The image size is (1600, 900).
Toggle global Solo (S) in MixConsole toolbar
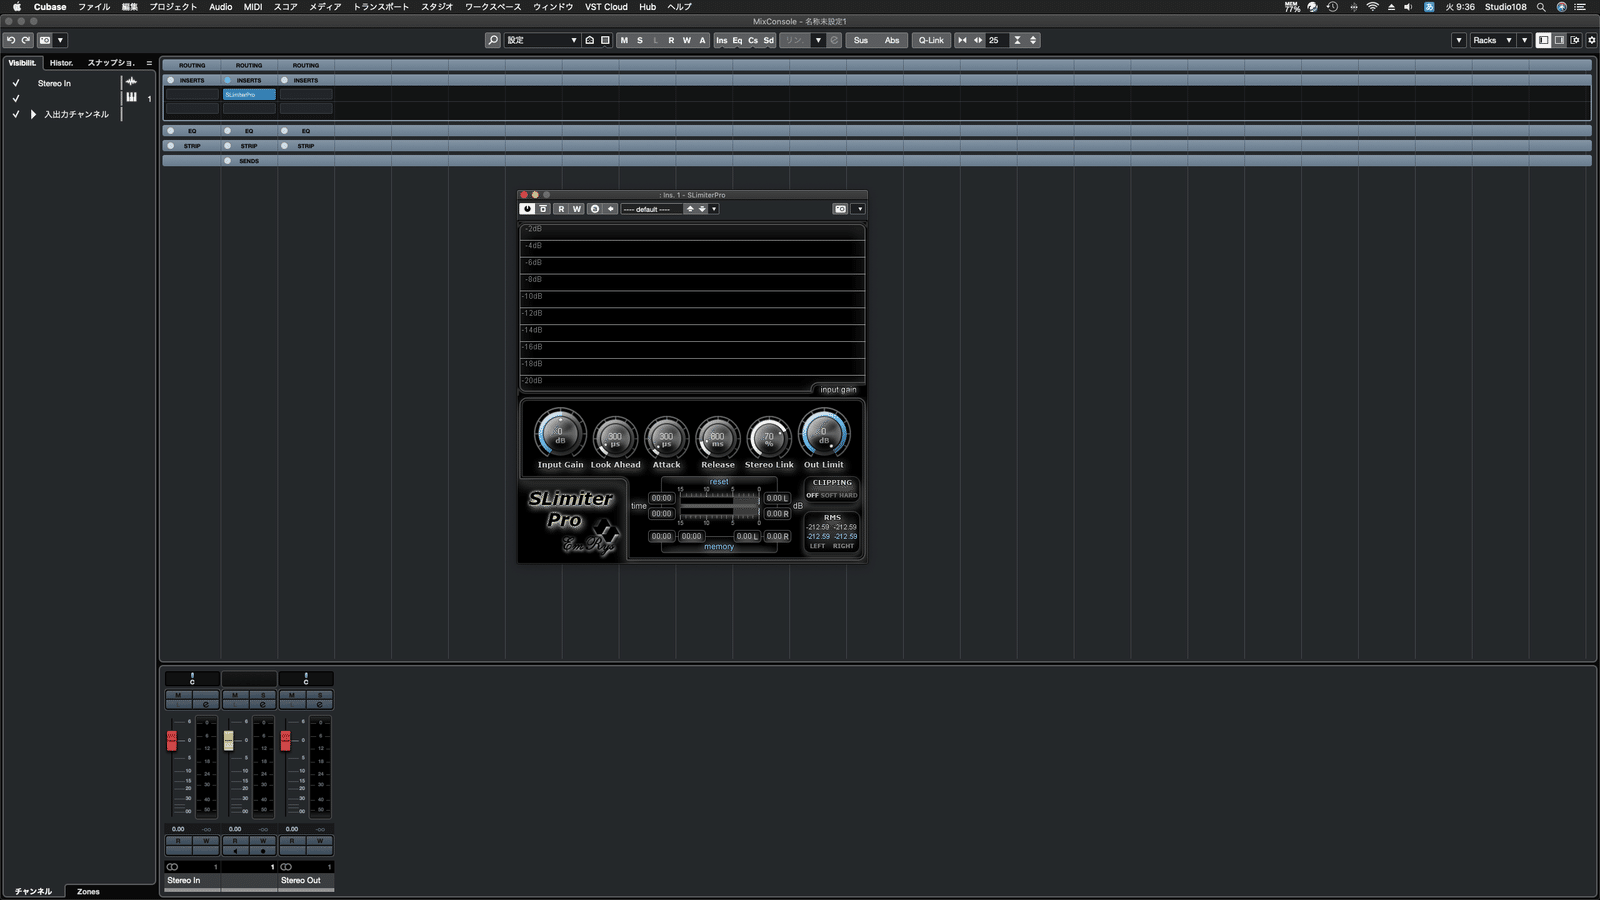pos(640,40)
